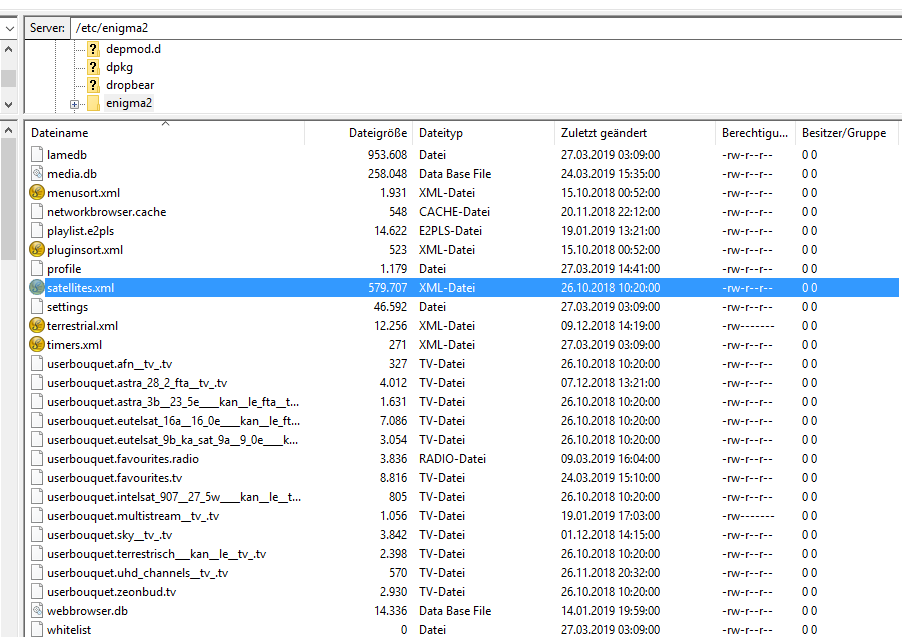The height and width of the screenshot is (637, 902).
Task: Click the terrestrial.xml XML file icon
Action: tap(37, 325)
